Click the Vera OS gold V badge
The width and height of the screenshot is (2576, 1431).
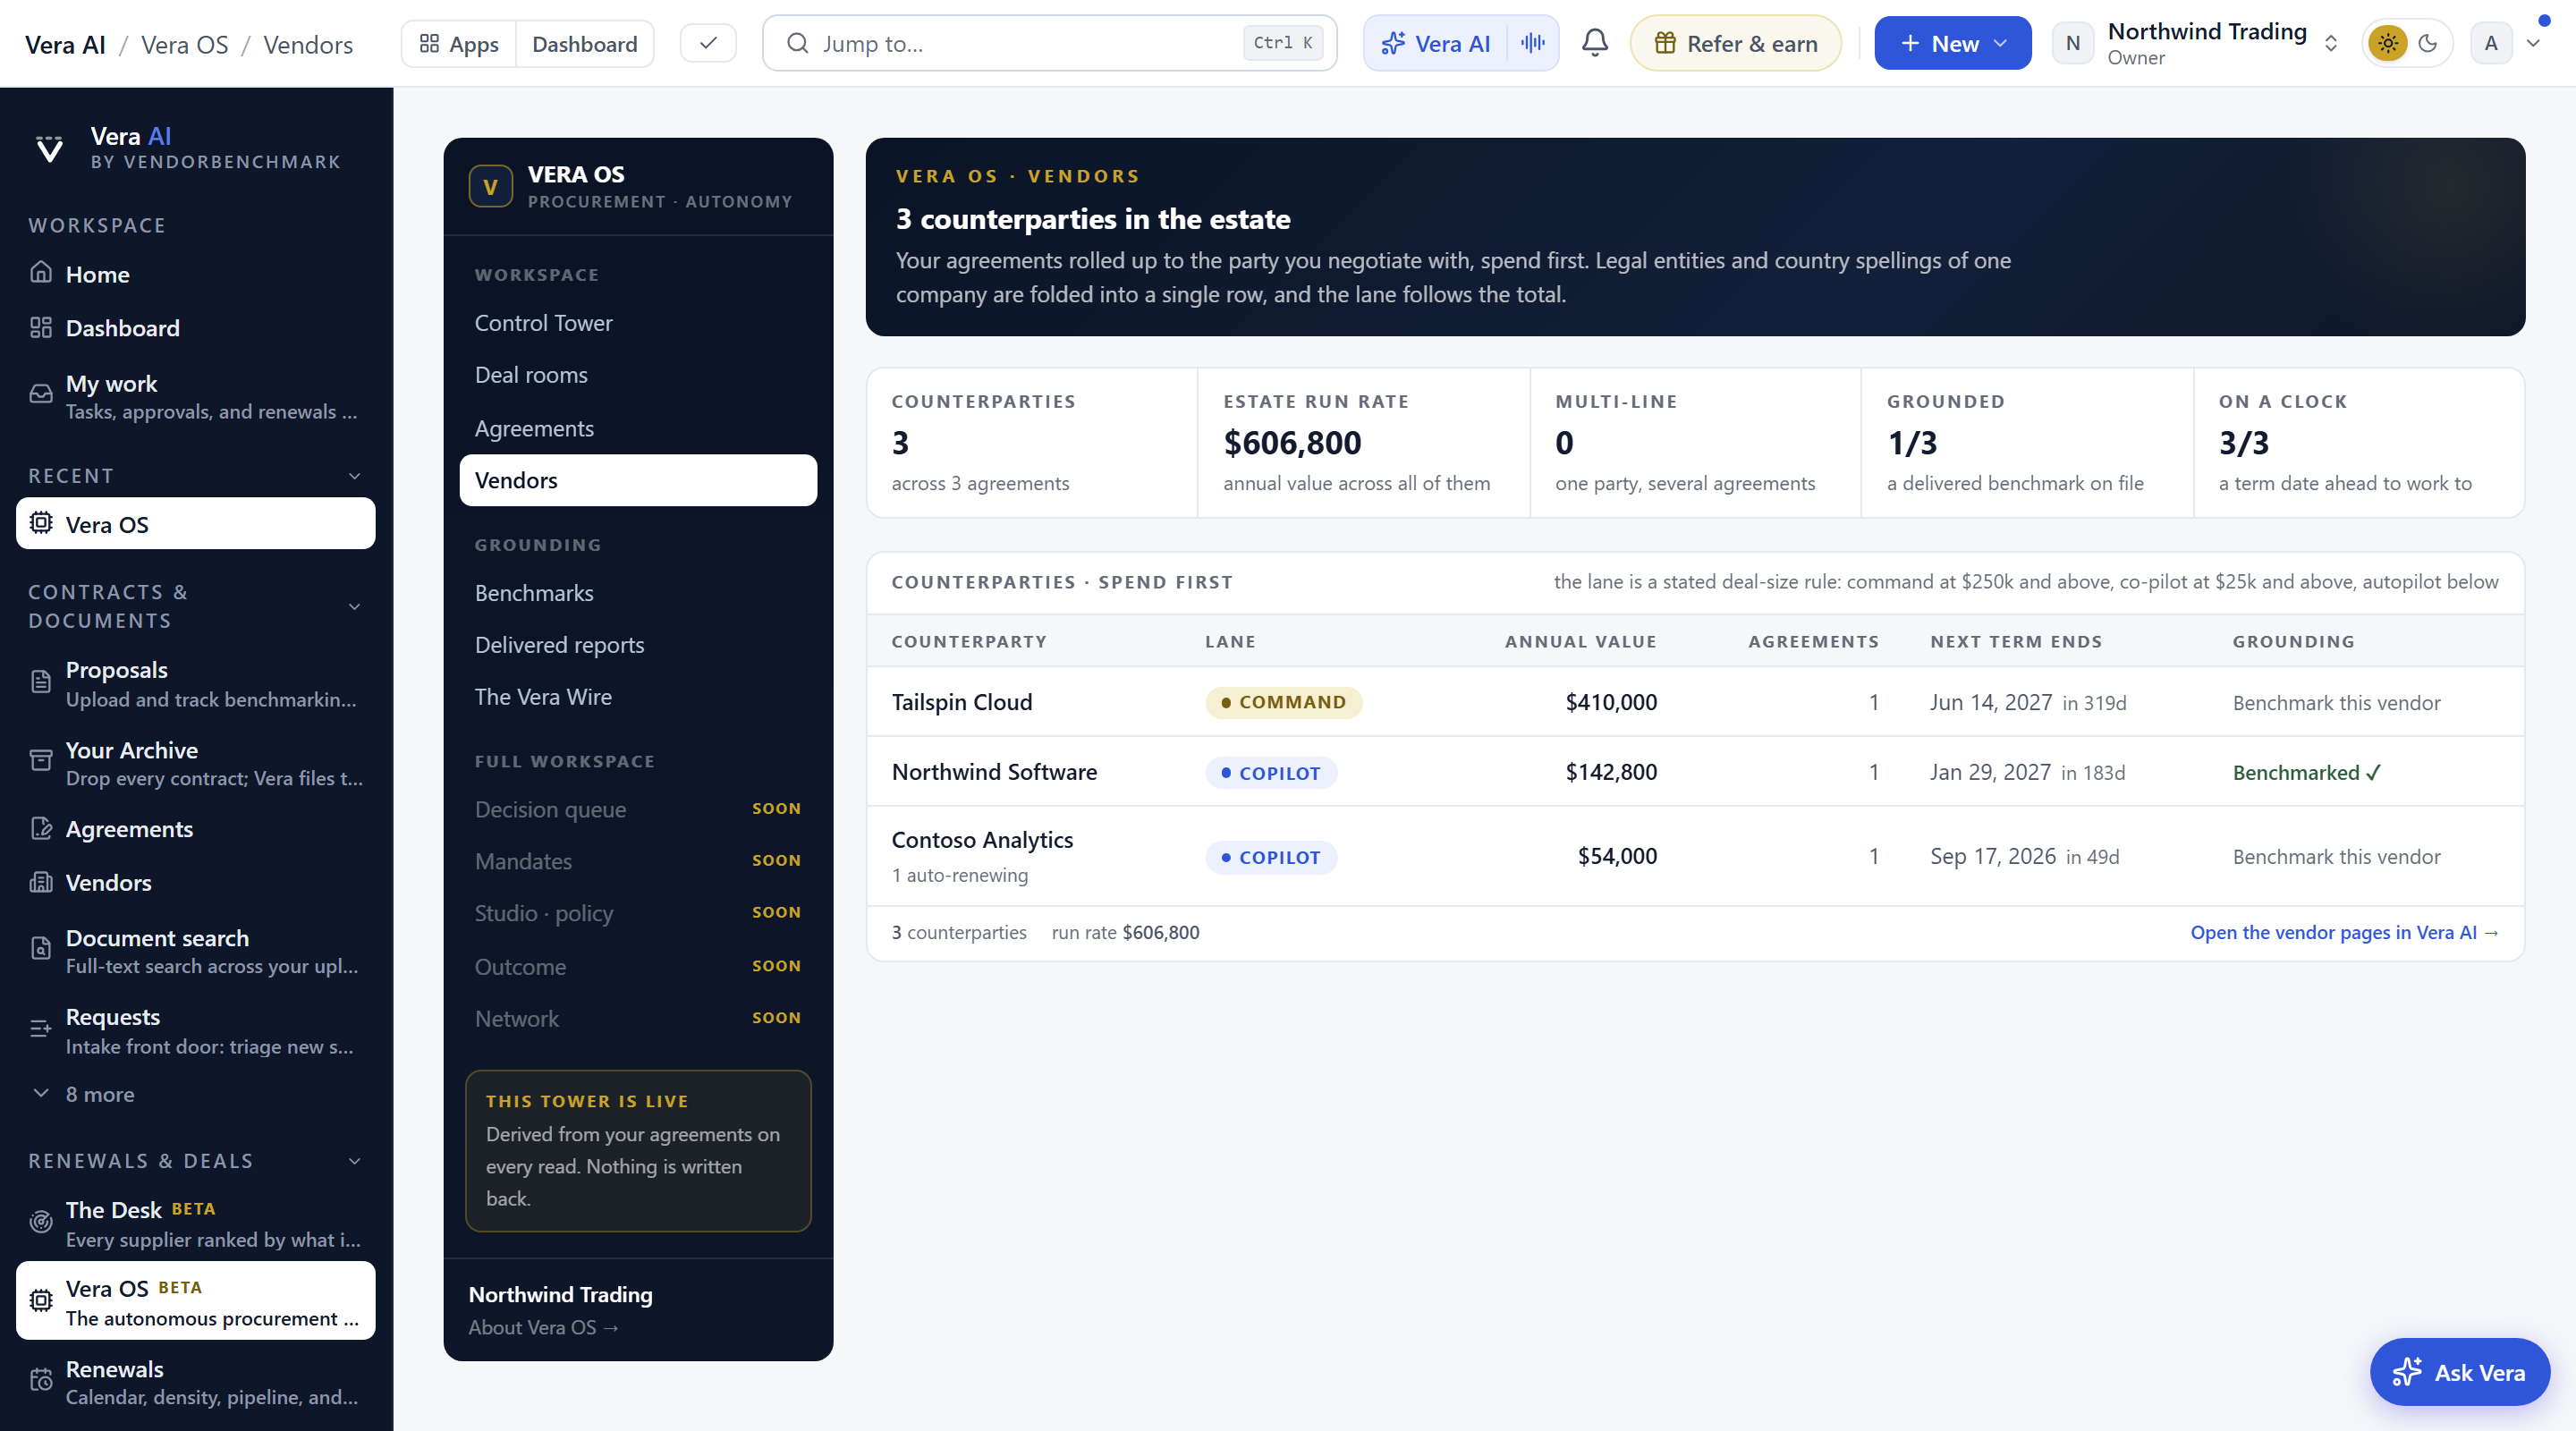(x=490, y=186)
